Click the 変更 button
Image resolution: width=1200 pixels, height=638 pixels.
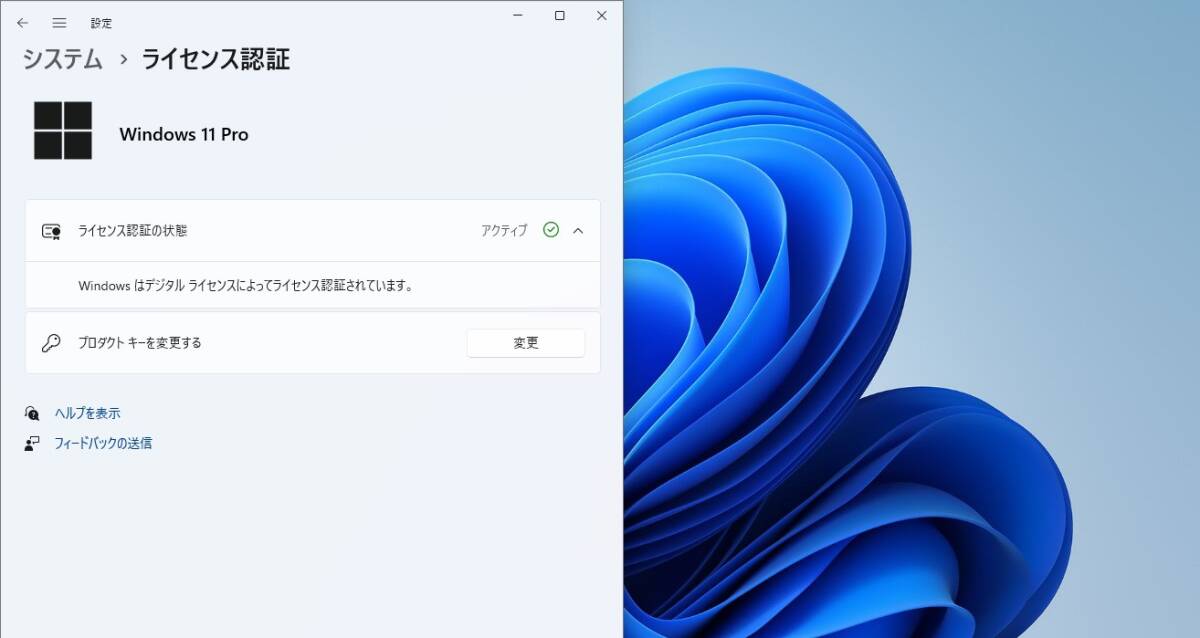[526, 343]
